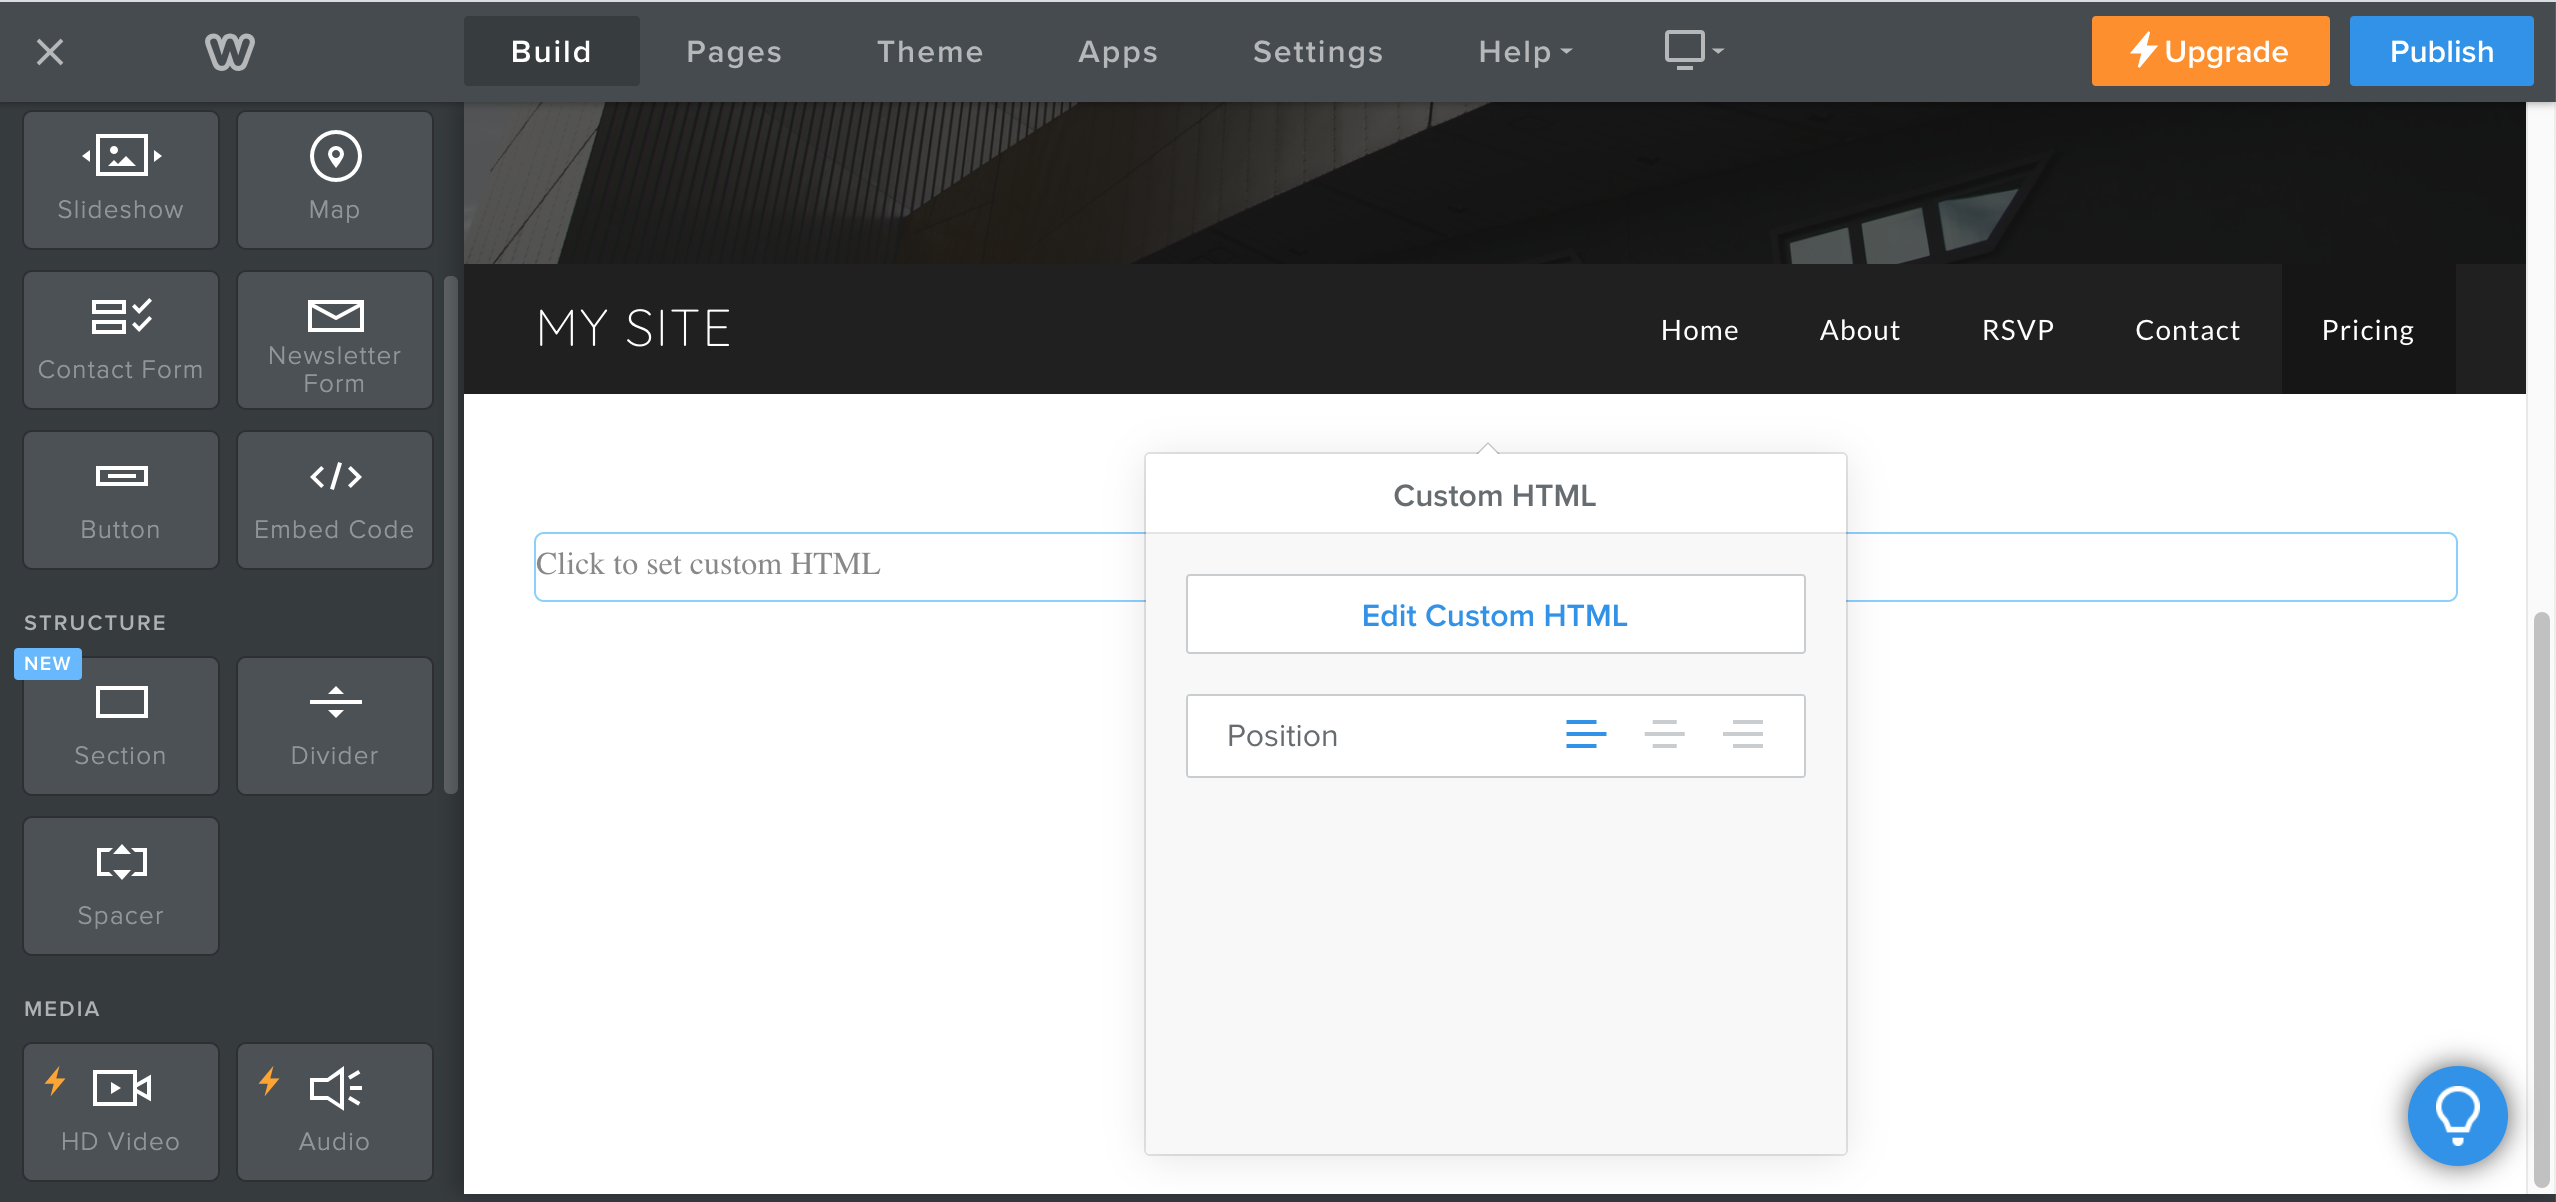Open the lightbulb help tips button

(2456, 1114)
